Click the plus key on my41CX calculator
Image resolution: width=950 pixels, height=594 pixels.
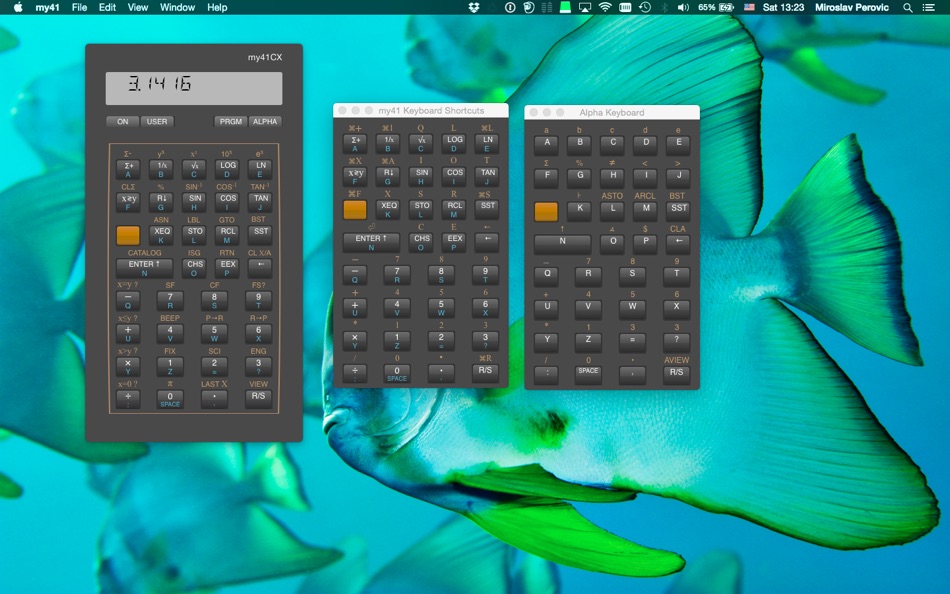[x=128, y=334]
